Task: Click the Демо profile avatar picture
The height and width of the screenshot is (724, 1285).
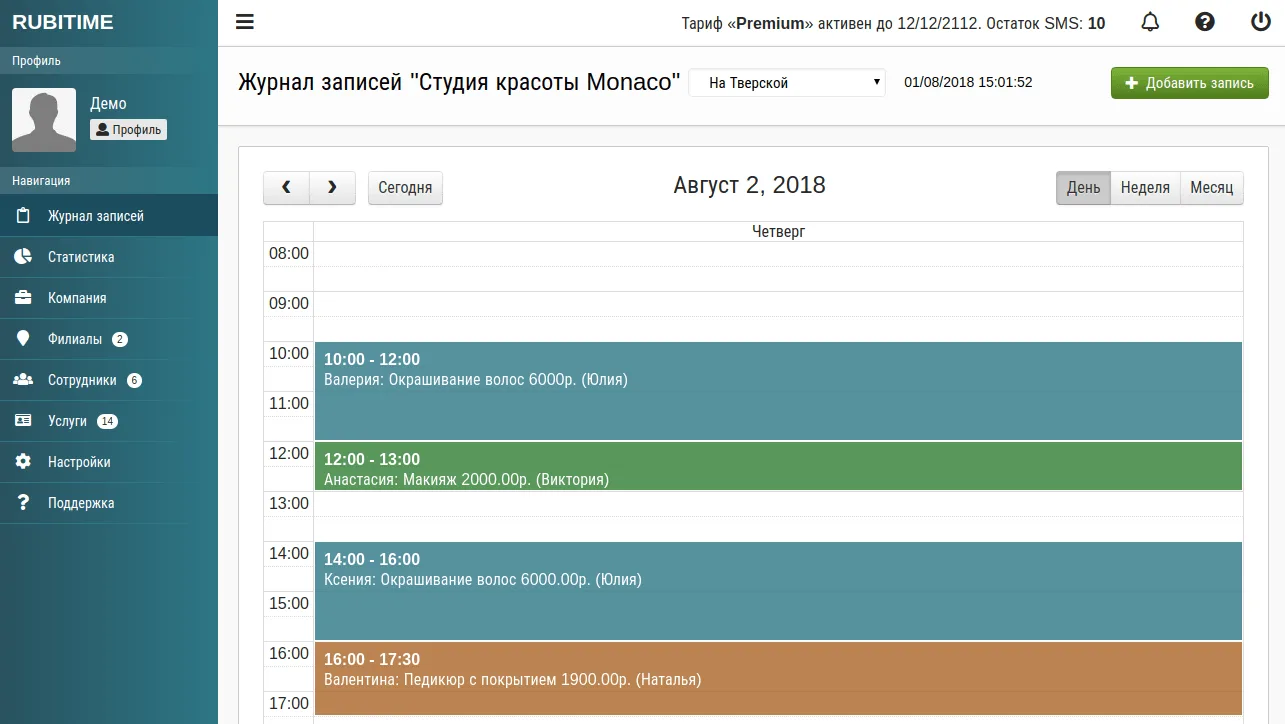Action: pyautogui.click(x=44, y=120)
